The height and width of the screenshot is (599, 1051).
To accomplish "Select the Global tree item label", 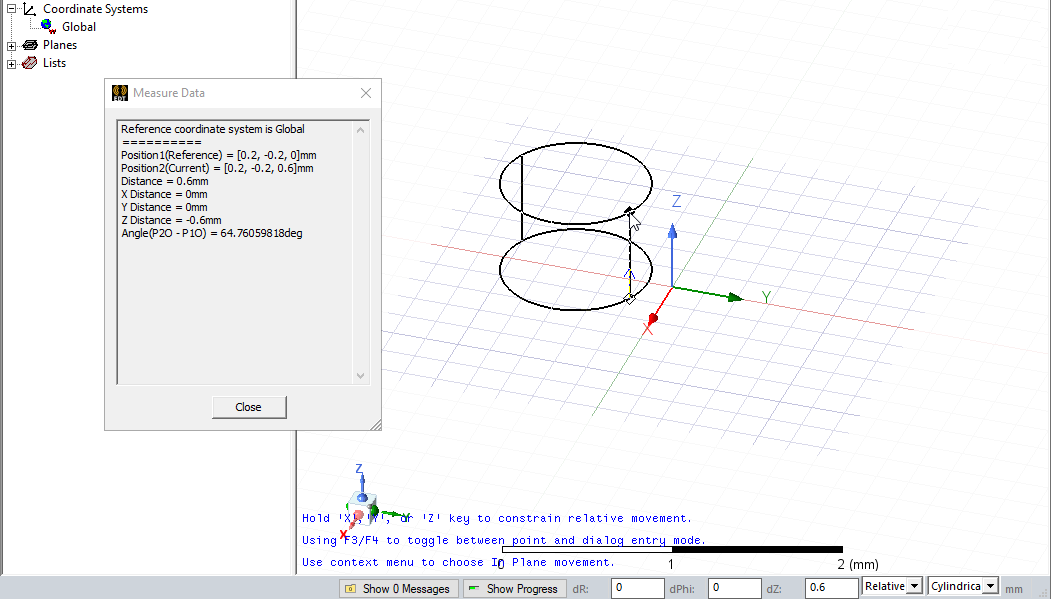I will point(79,27).
